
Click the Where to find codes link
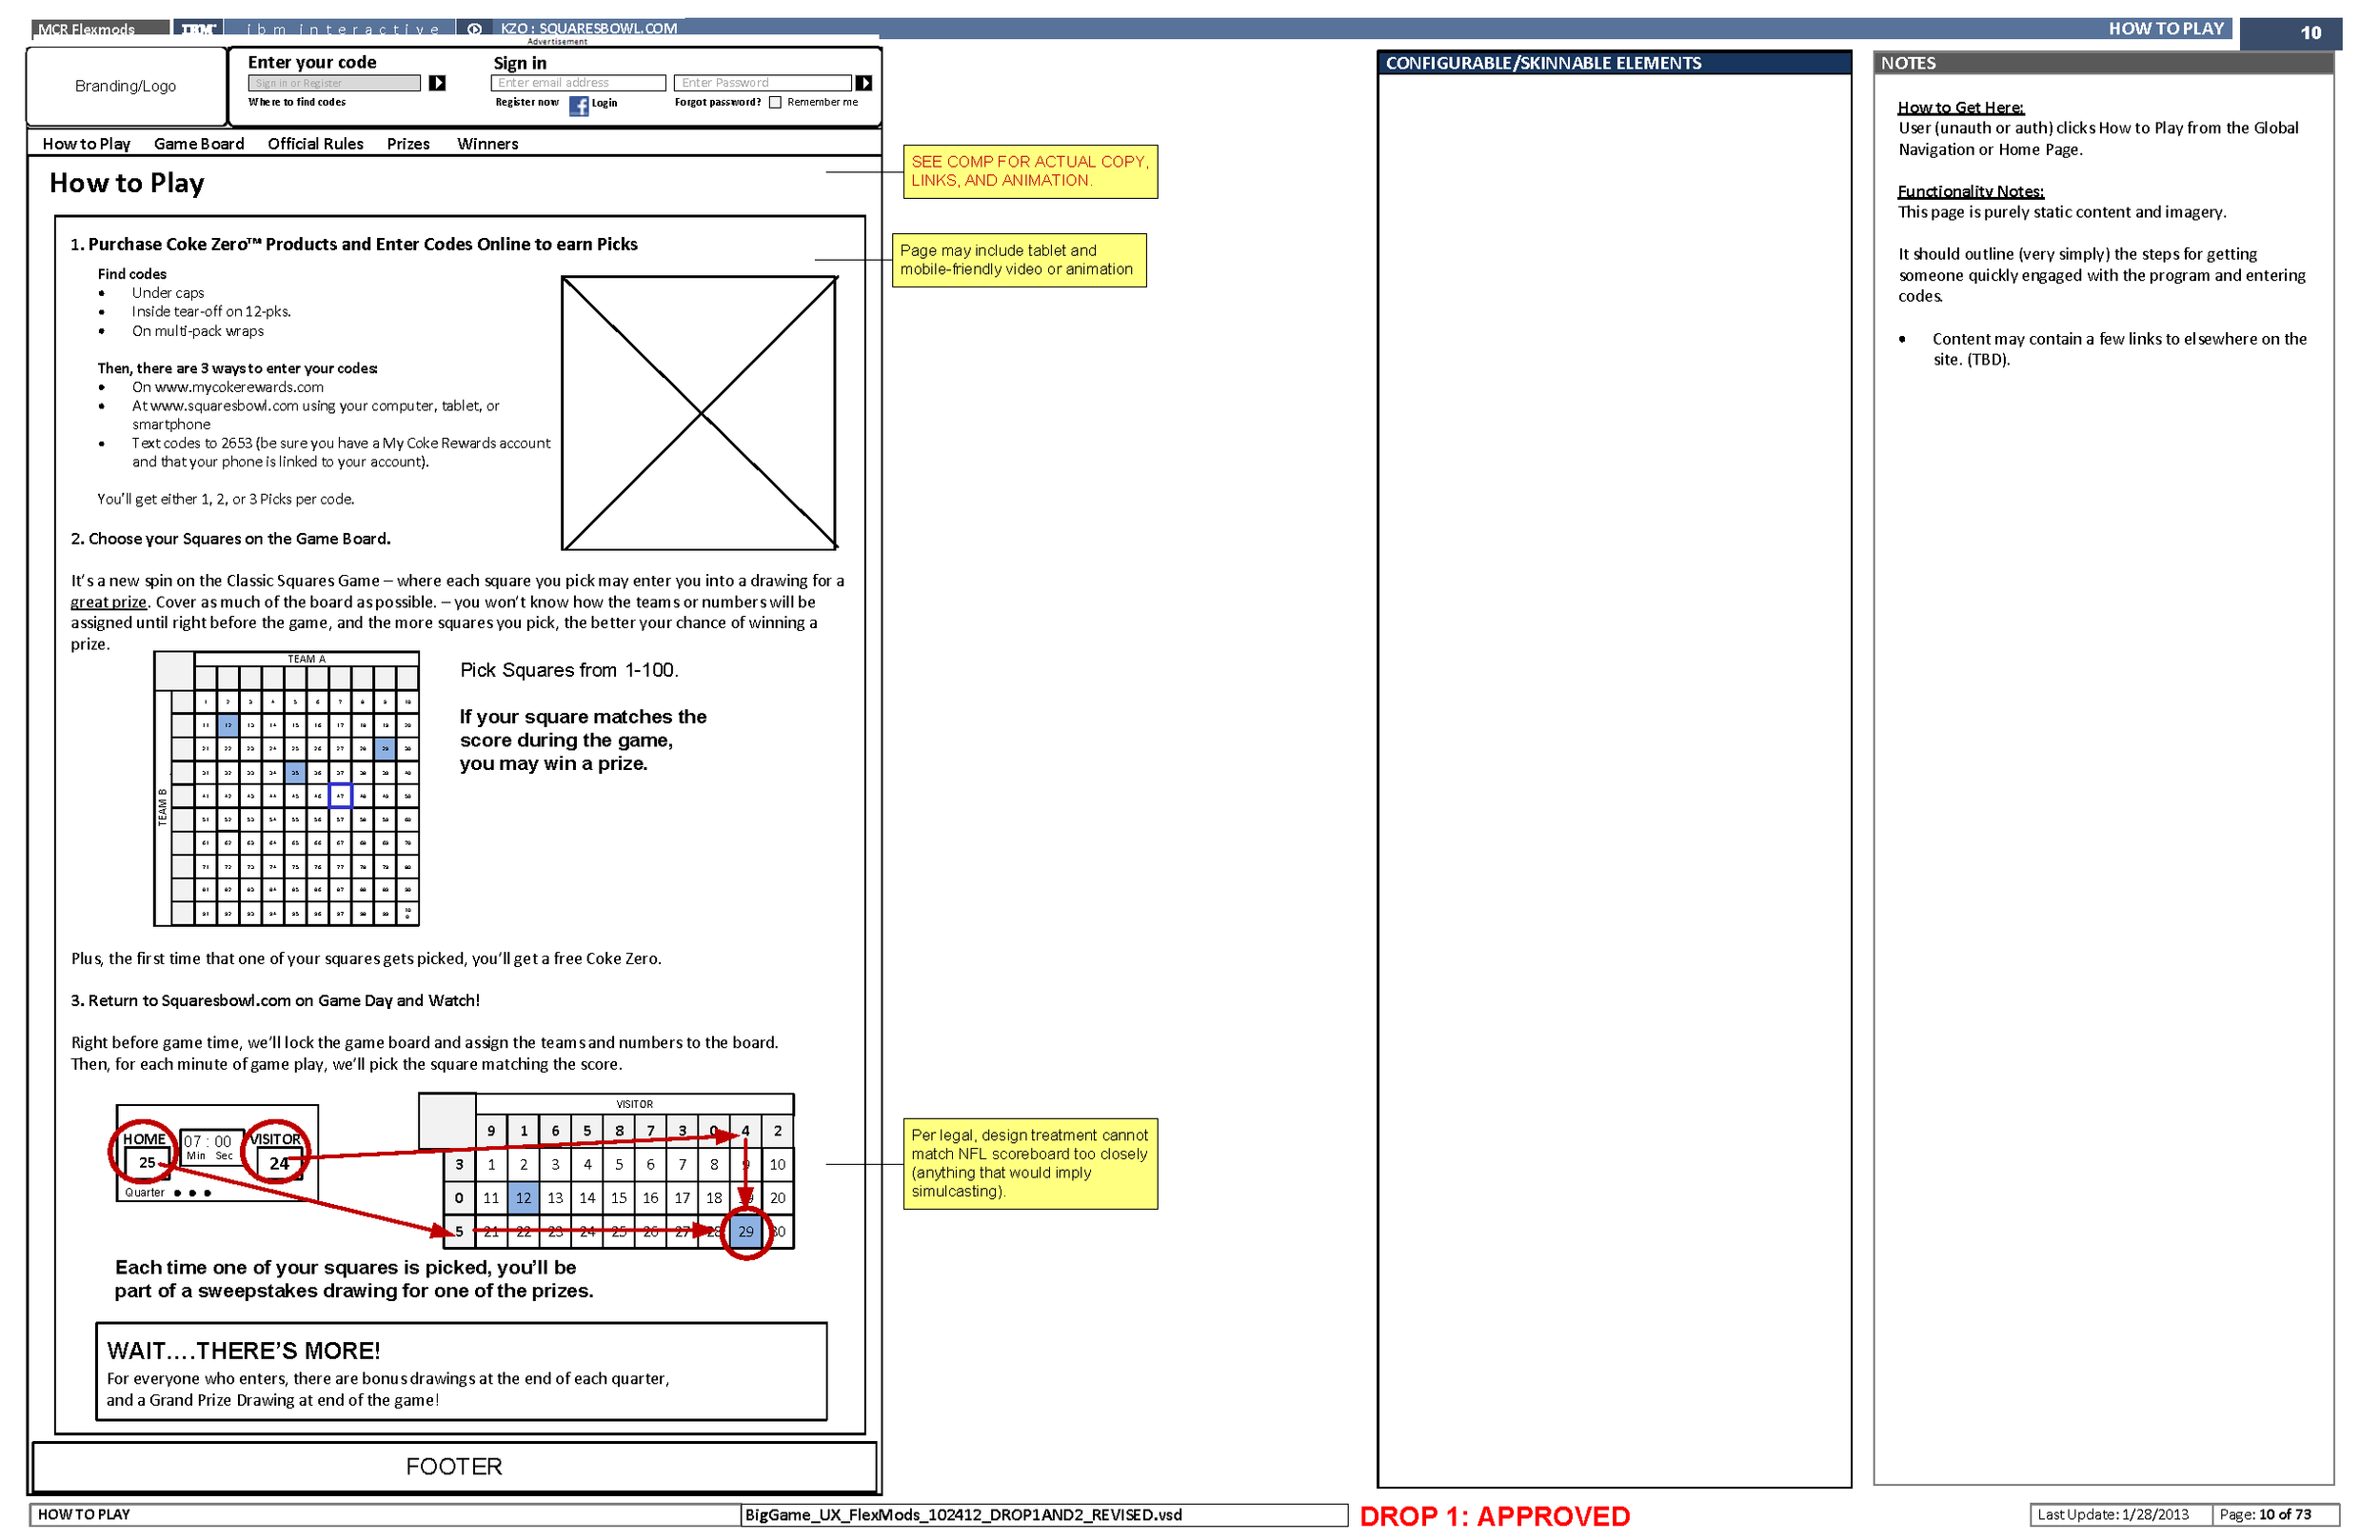tap(299, 103)
